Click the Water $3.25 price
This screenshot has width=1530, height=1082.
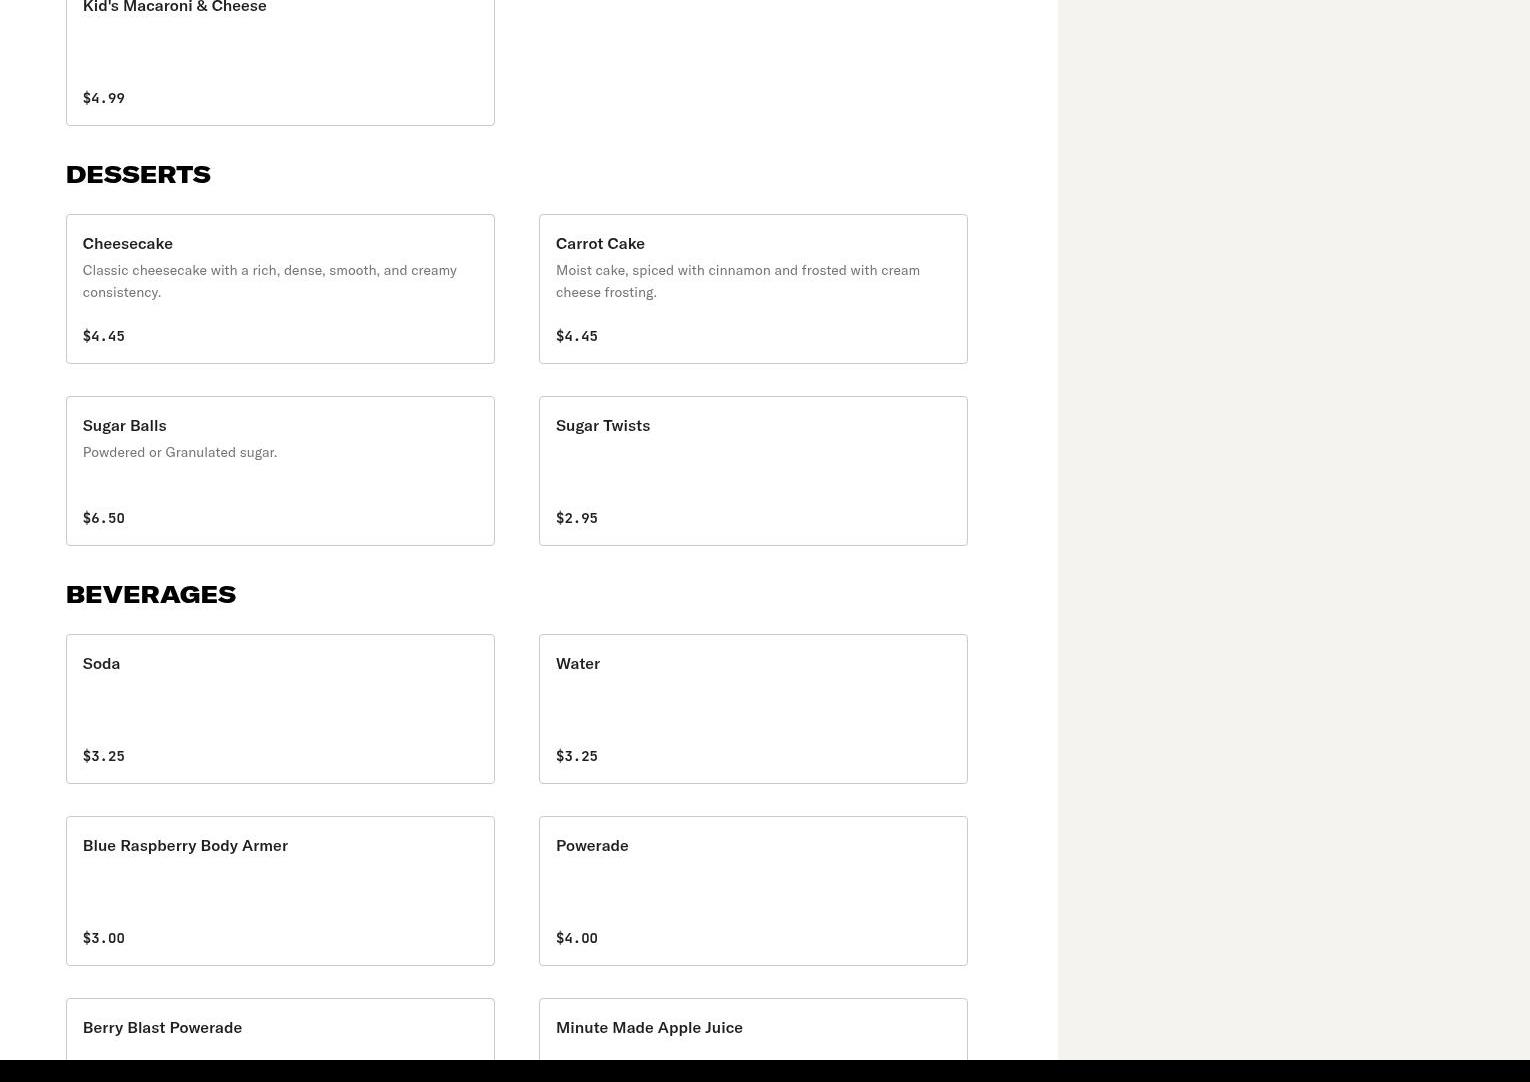(577, 756)
